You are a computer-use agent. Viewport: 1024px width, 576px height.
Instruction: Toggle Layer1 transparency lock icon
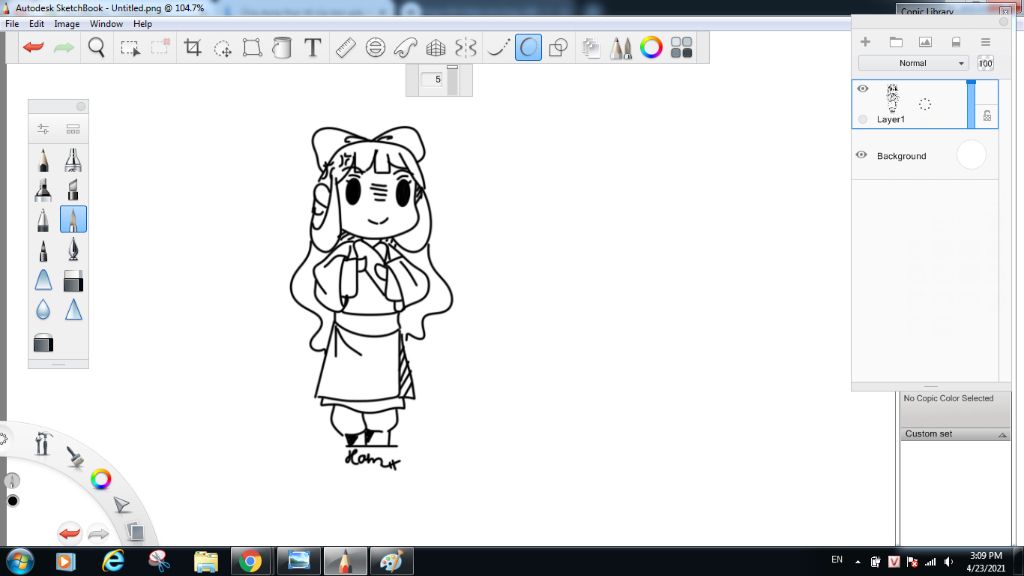(x=987, y=116)
